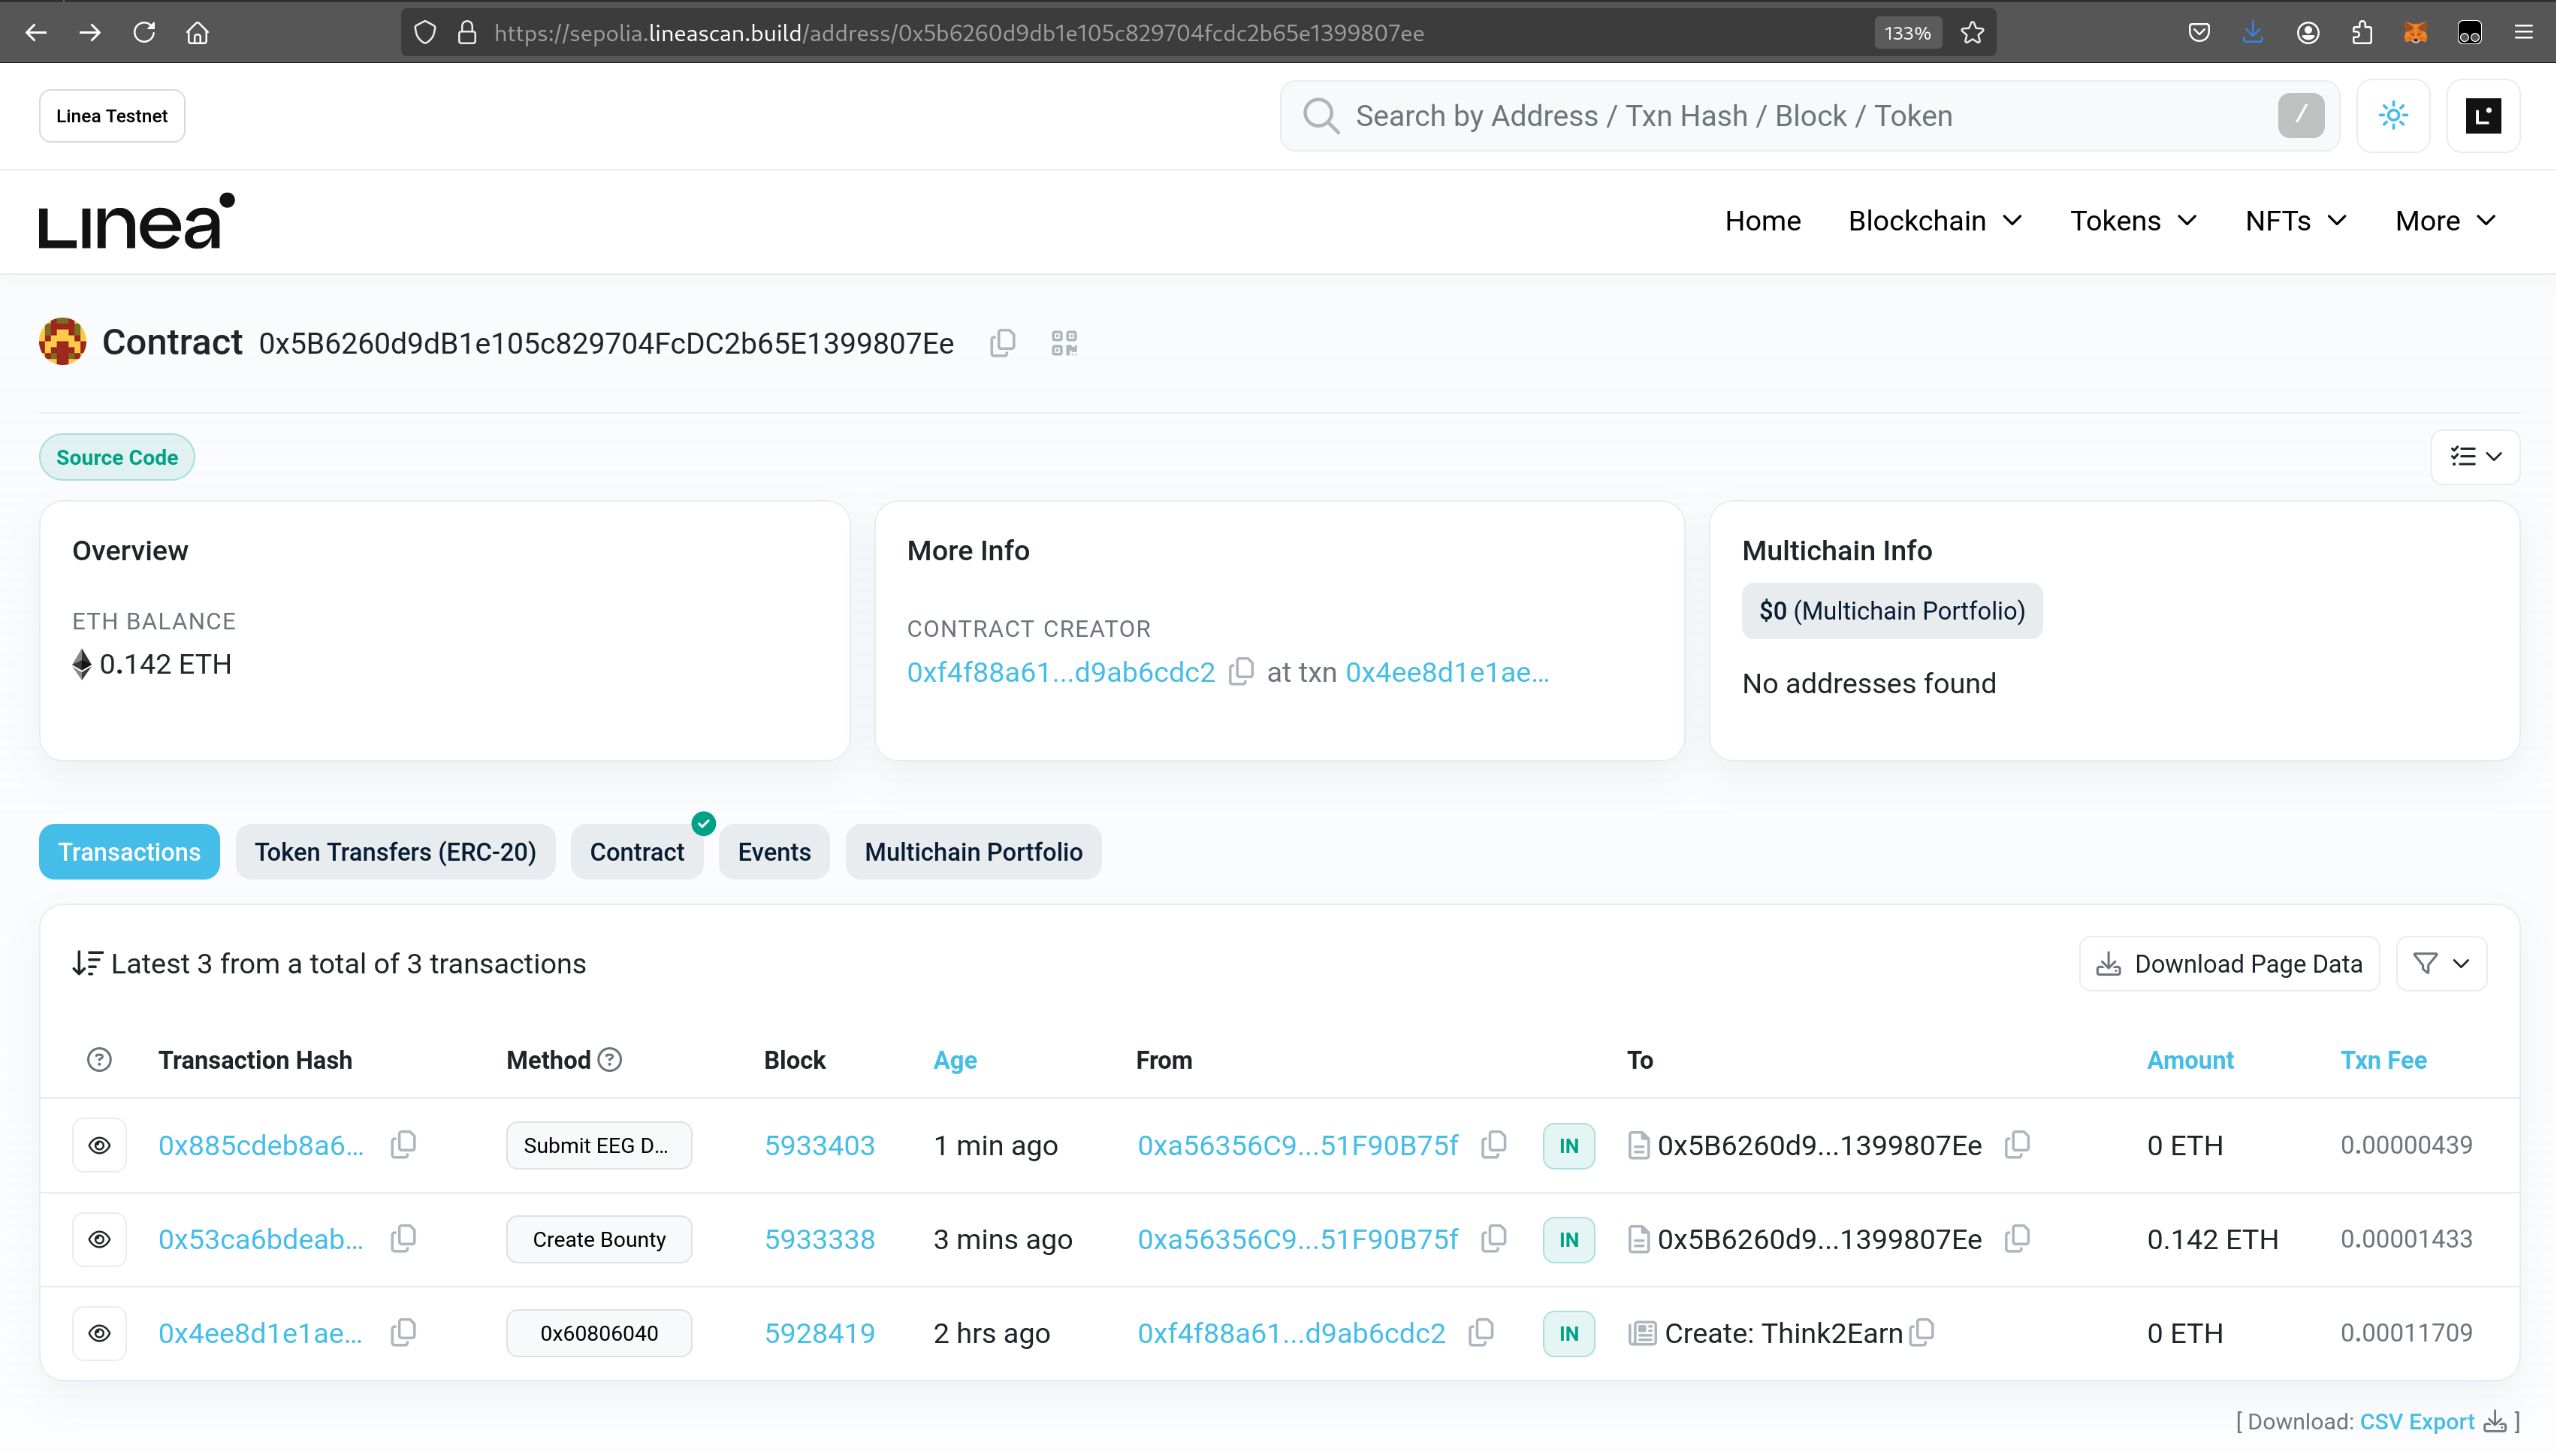Open the Multichain Portfolio tab
Viewport: 2556px width, 1451px height.
[x=973, y=852]
